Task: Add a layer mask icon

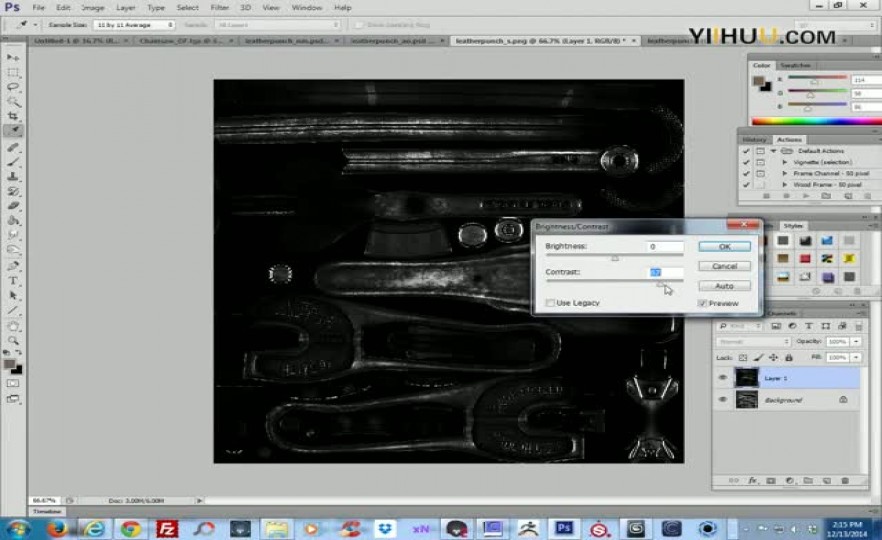Action: click(x=771, y=481)
